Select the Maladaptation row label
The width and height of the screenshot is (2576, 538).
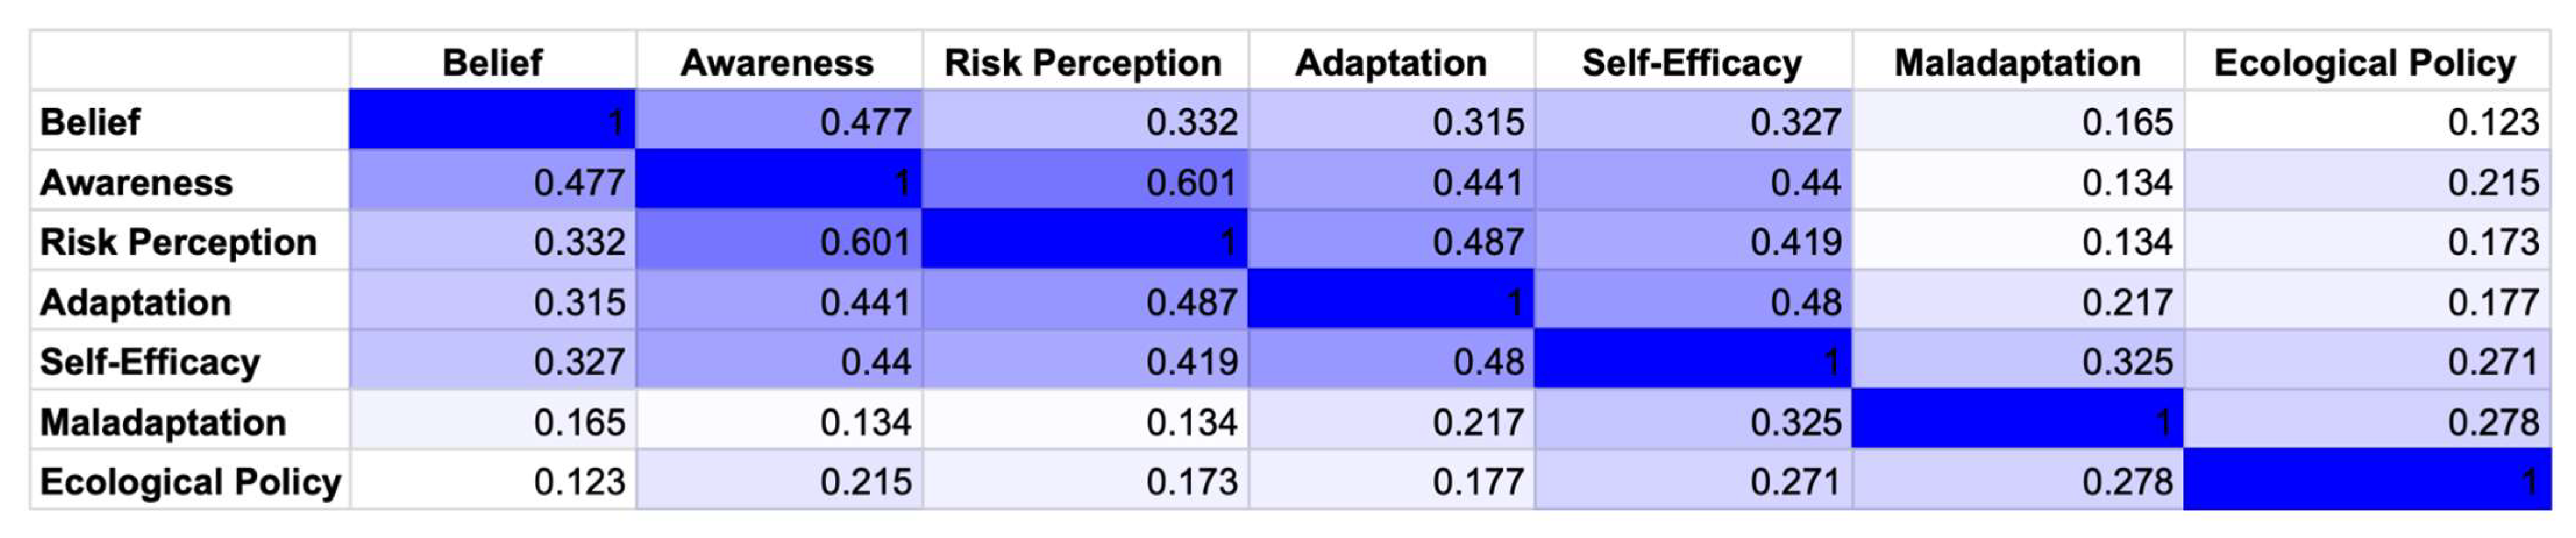tap(163, 422)
